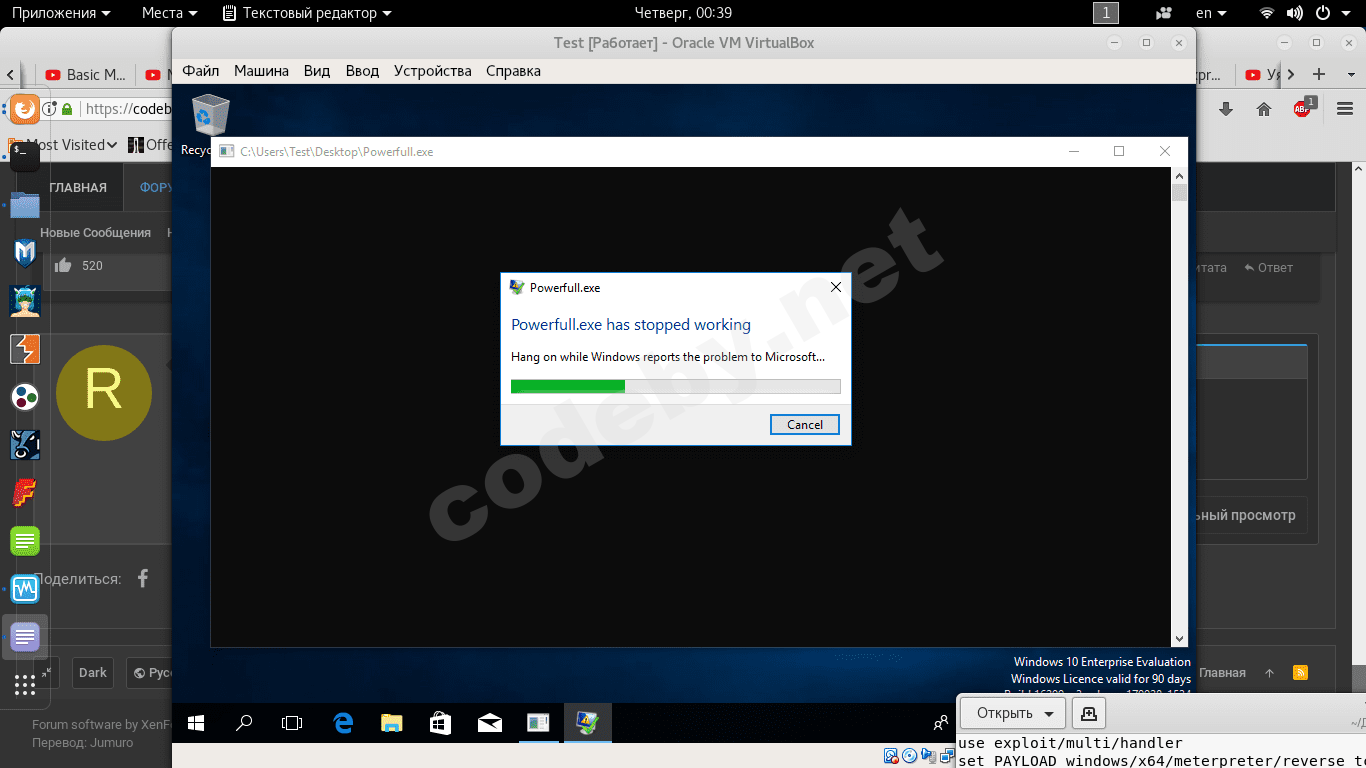Screen dimensions: 1366x768
Task: Open the Новые Сообщения forum link
Action: (95, 233)
